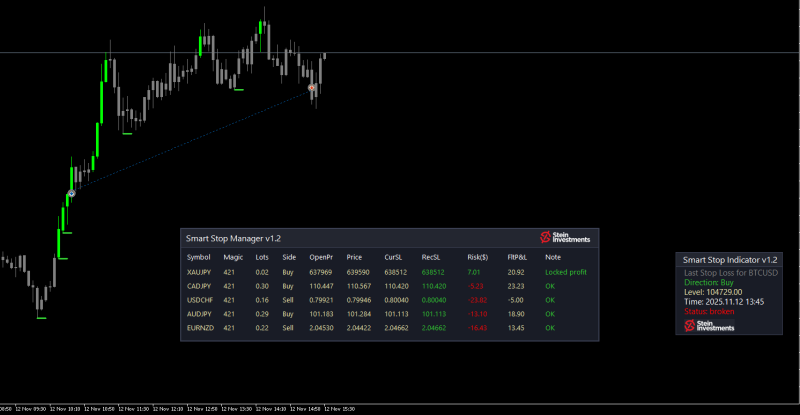Click AUDJPY risk value -13.10

477,314
